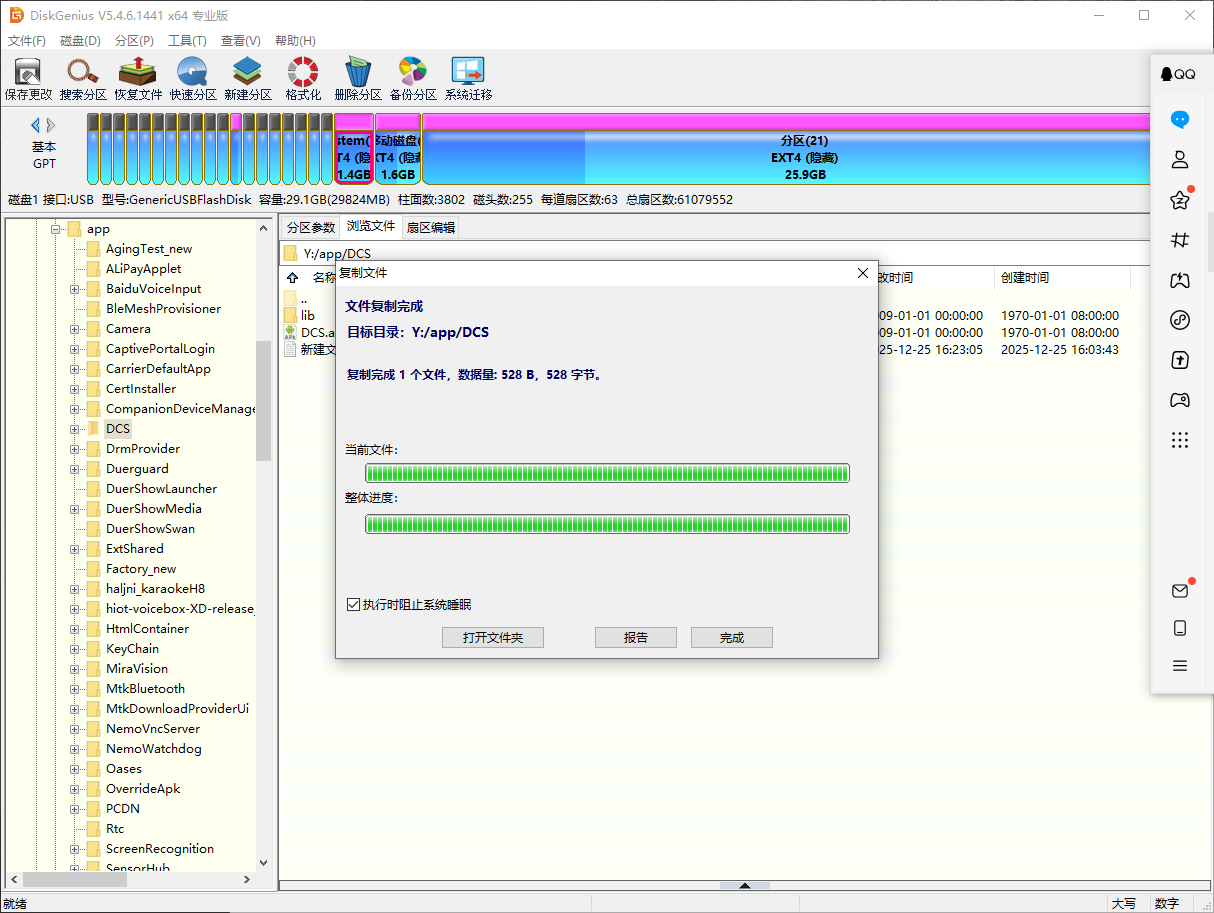The image size is (1214, 913).
Task: Click the 完成 button to finish
Action: [x=731, y=637]
